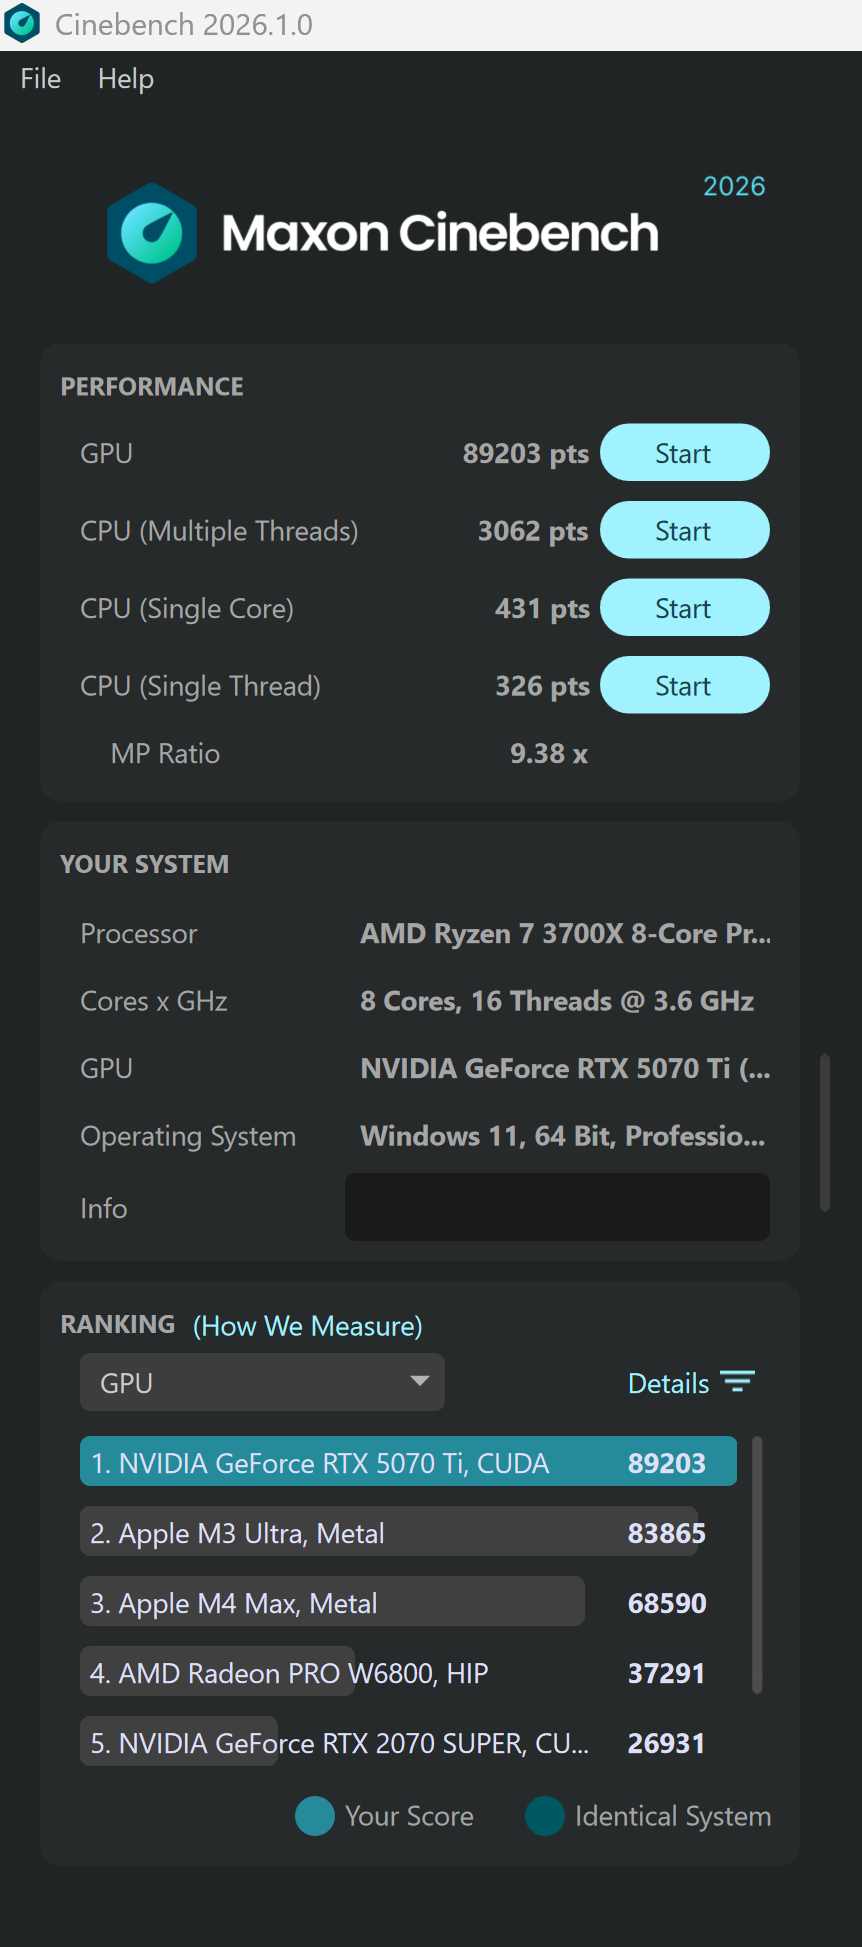Click the Cinebench logo in the title bar

21,23
